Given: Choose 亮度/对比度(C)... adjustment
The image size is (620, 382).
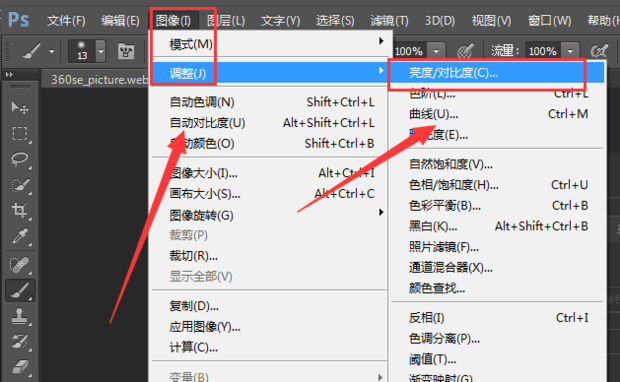Looking at the screenshot, I should tap(497, 73).
